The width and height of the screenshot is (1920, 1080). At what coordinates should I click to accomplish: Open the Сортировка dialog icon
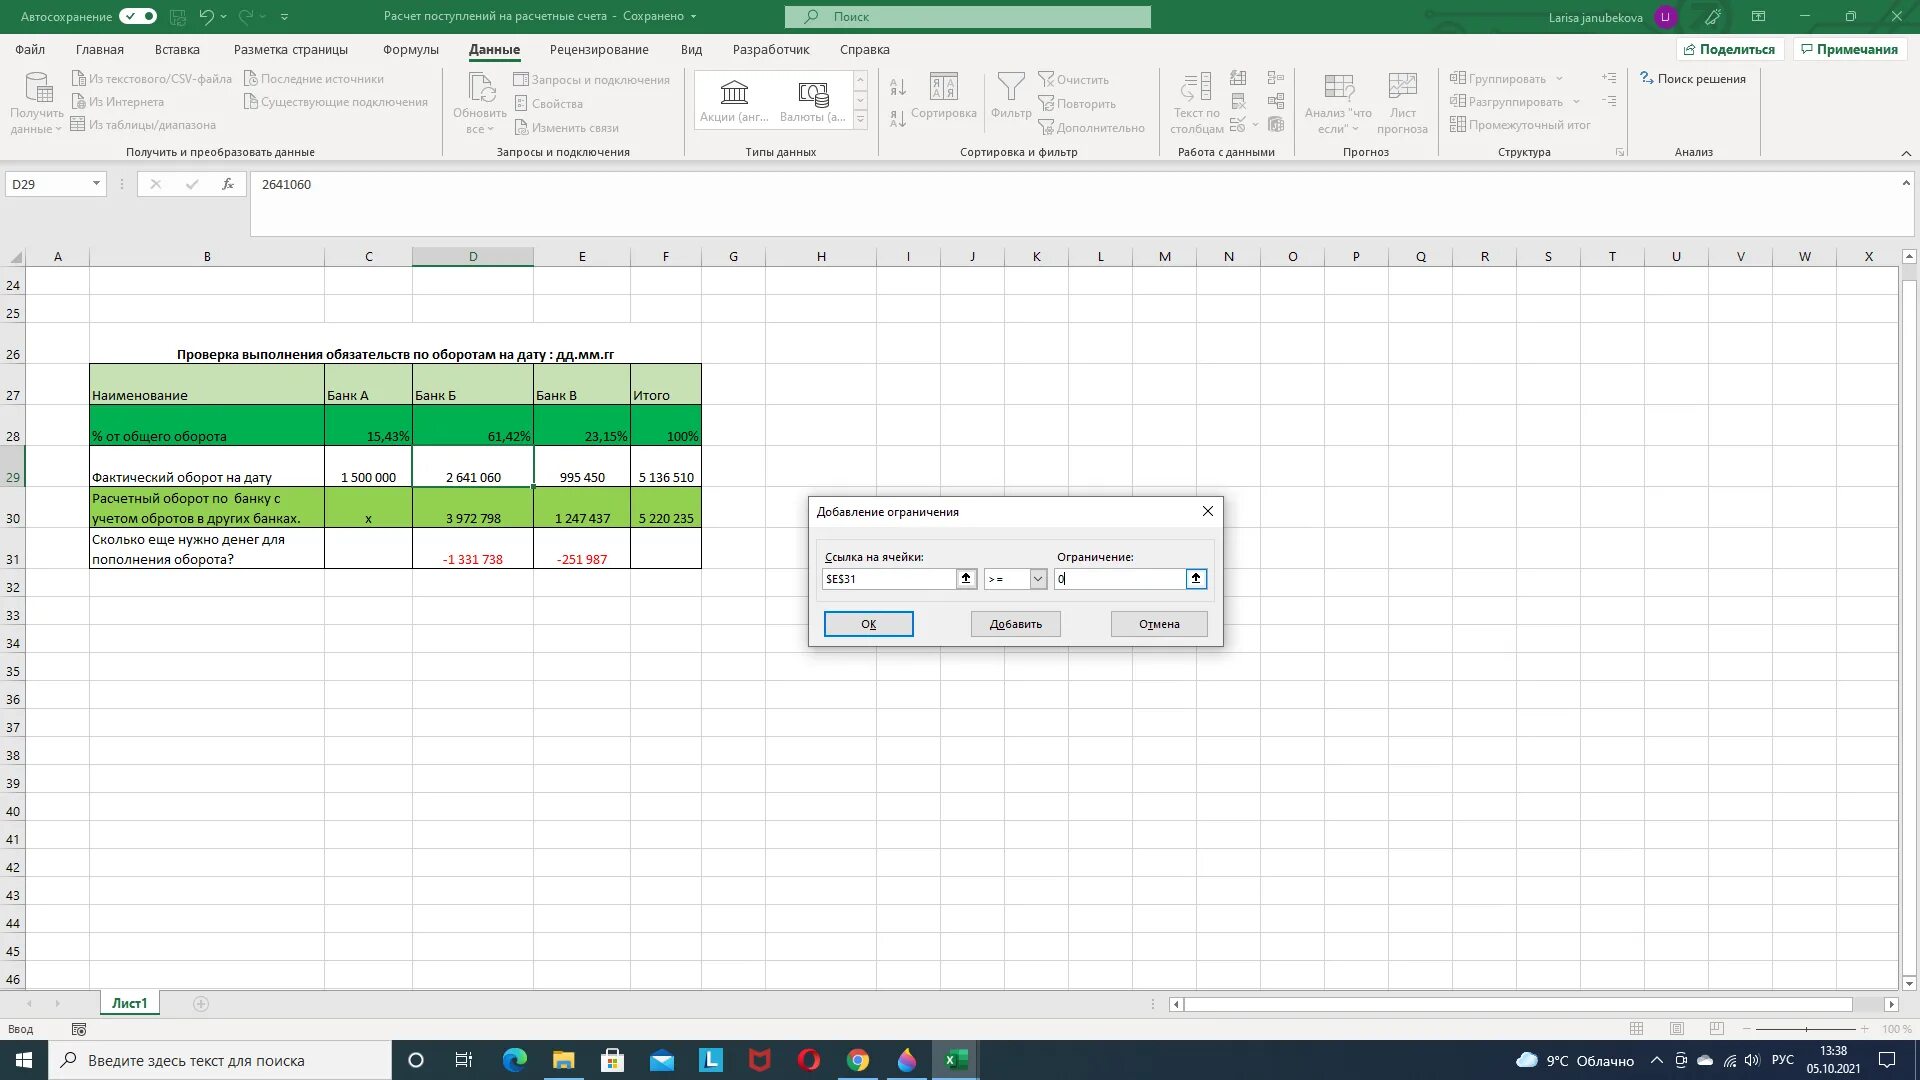pyautogui.click(x=943, y=88)
